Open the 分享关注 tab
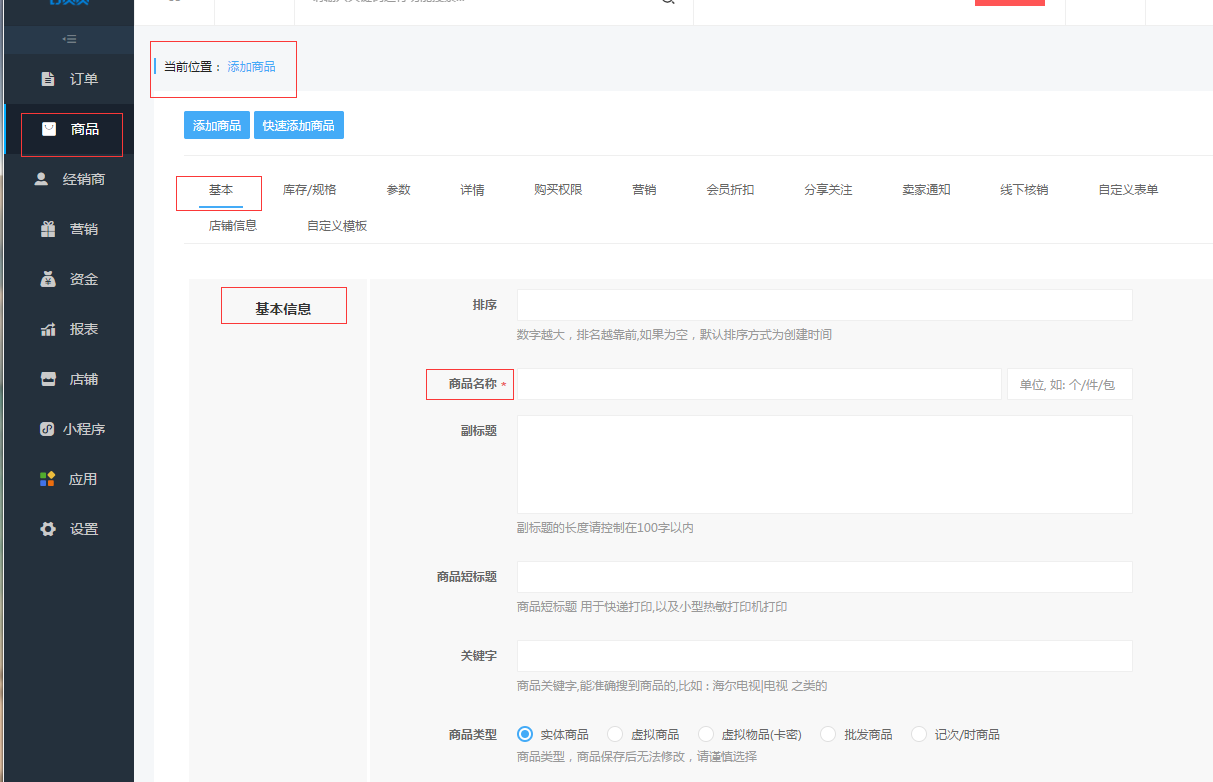Image resolution: width=1213 pixels, height=782 pixels. [829, 190]
